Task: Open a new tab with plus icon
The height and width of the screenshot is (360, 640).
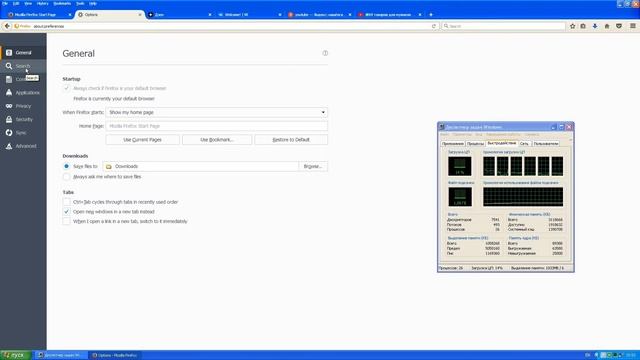Action: 431,15
